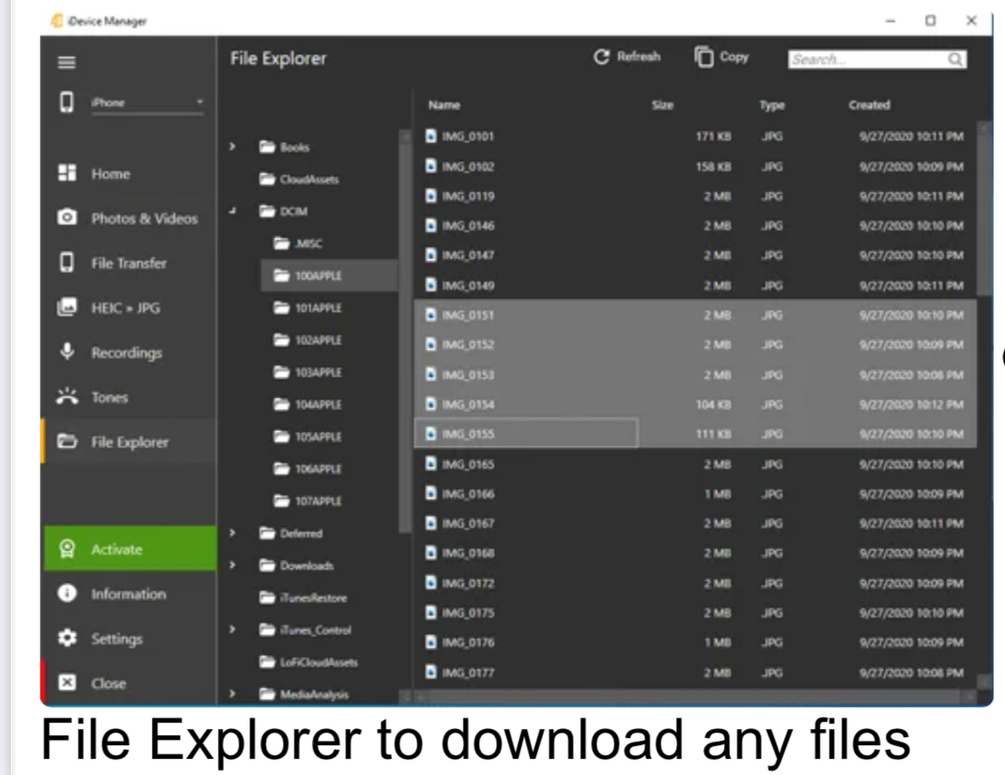Select file IMG_0101
This screenshot has height=775, width=1005.
pyautogui.click(x=695, y=136)
